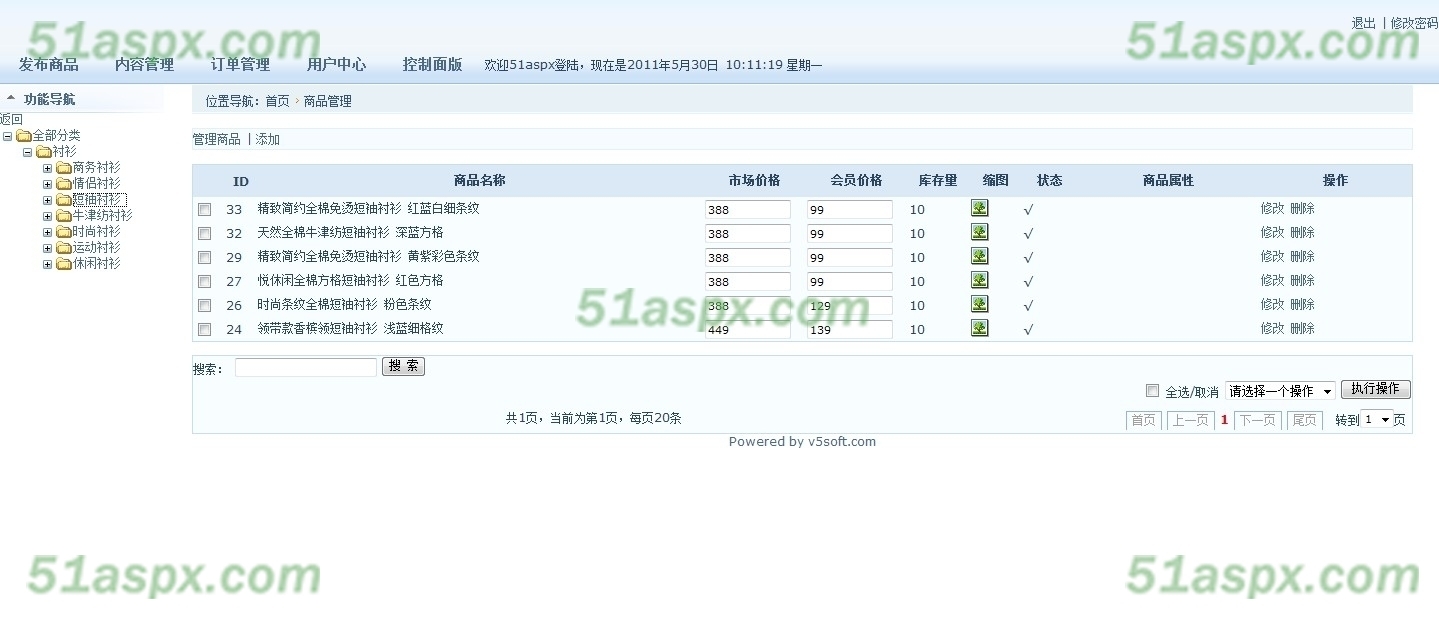1439x619 pixels.
Task: Open the 订单管理 menu
Action: tap(240, 65)
